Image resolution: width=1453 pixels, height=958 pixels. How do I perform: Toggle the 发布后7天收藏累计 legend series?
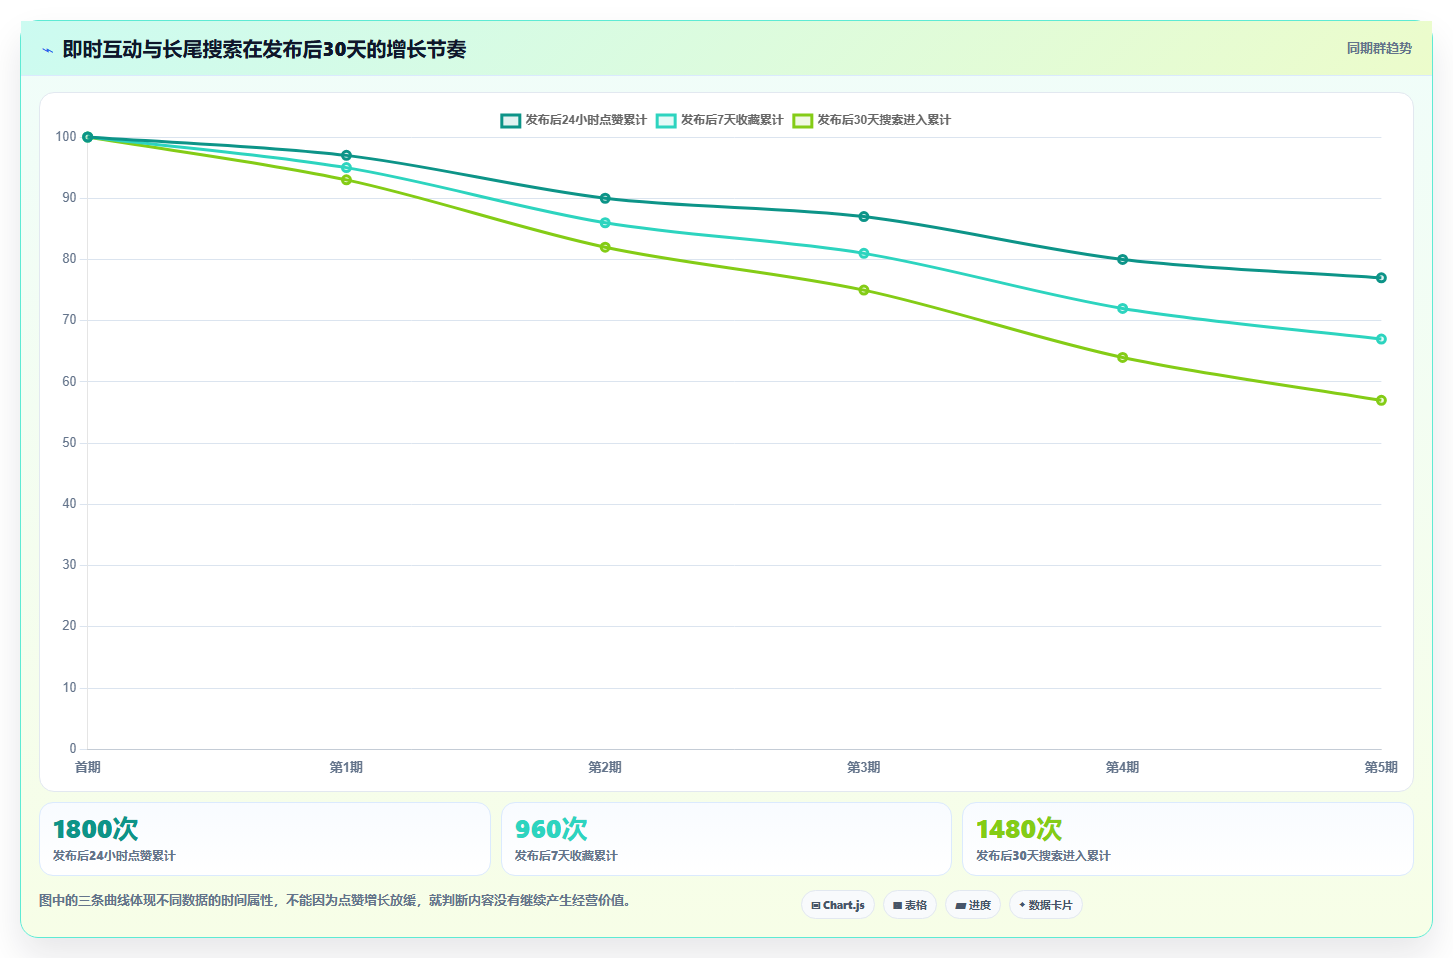coord(720,120)
